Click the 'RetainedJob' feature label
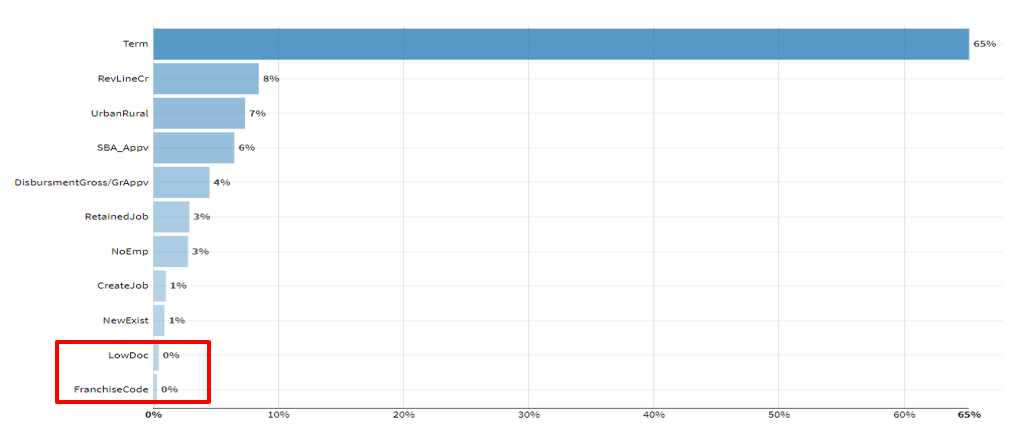 116,216
